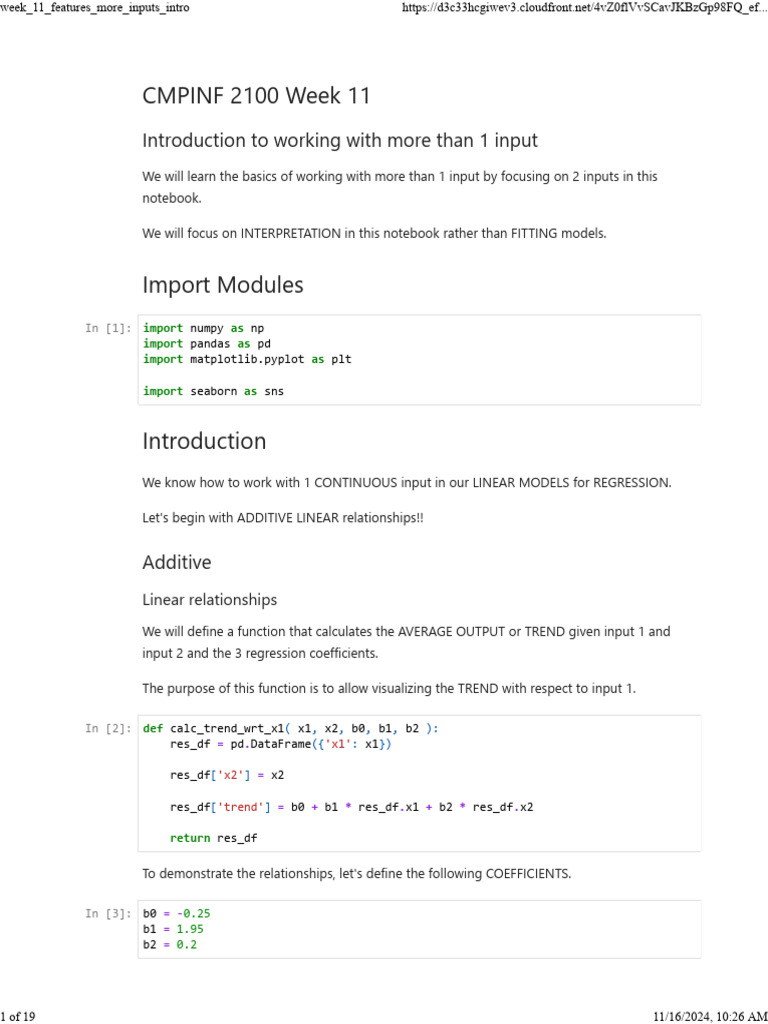Viewport: 768px width, 1024px height.
Task: Click the paragraph about INTERPRETATION rather than FITTING
Action: point(374,233)
